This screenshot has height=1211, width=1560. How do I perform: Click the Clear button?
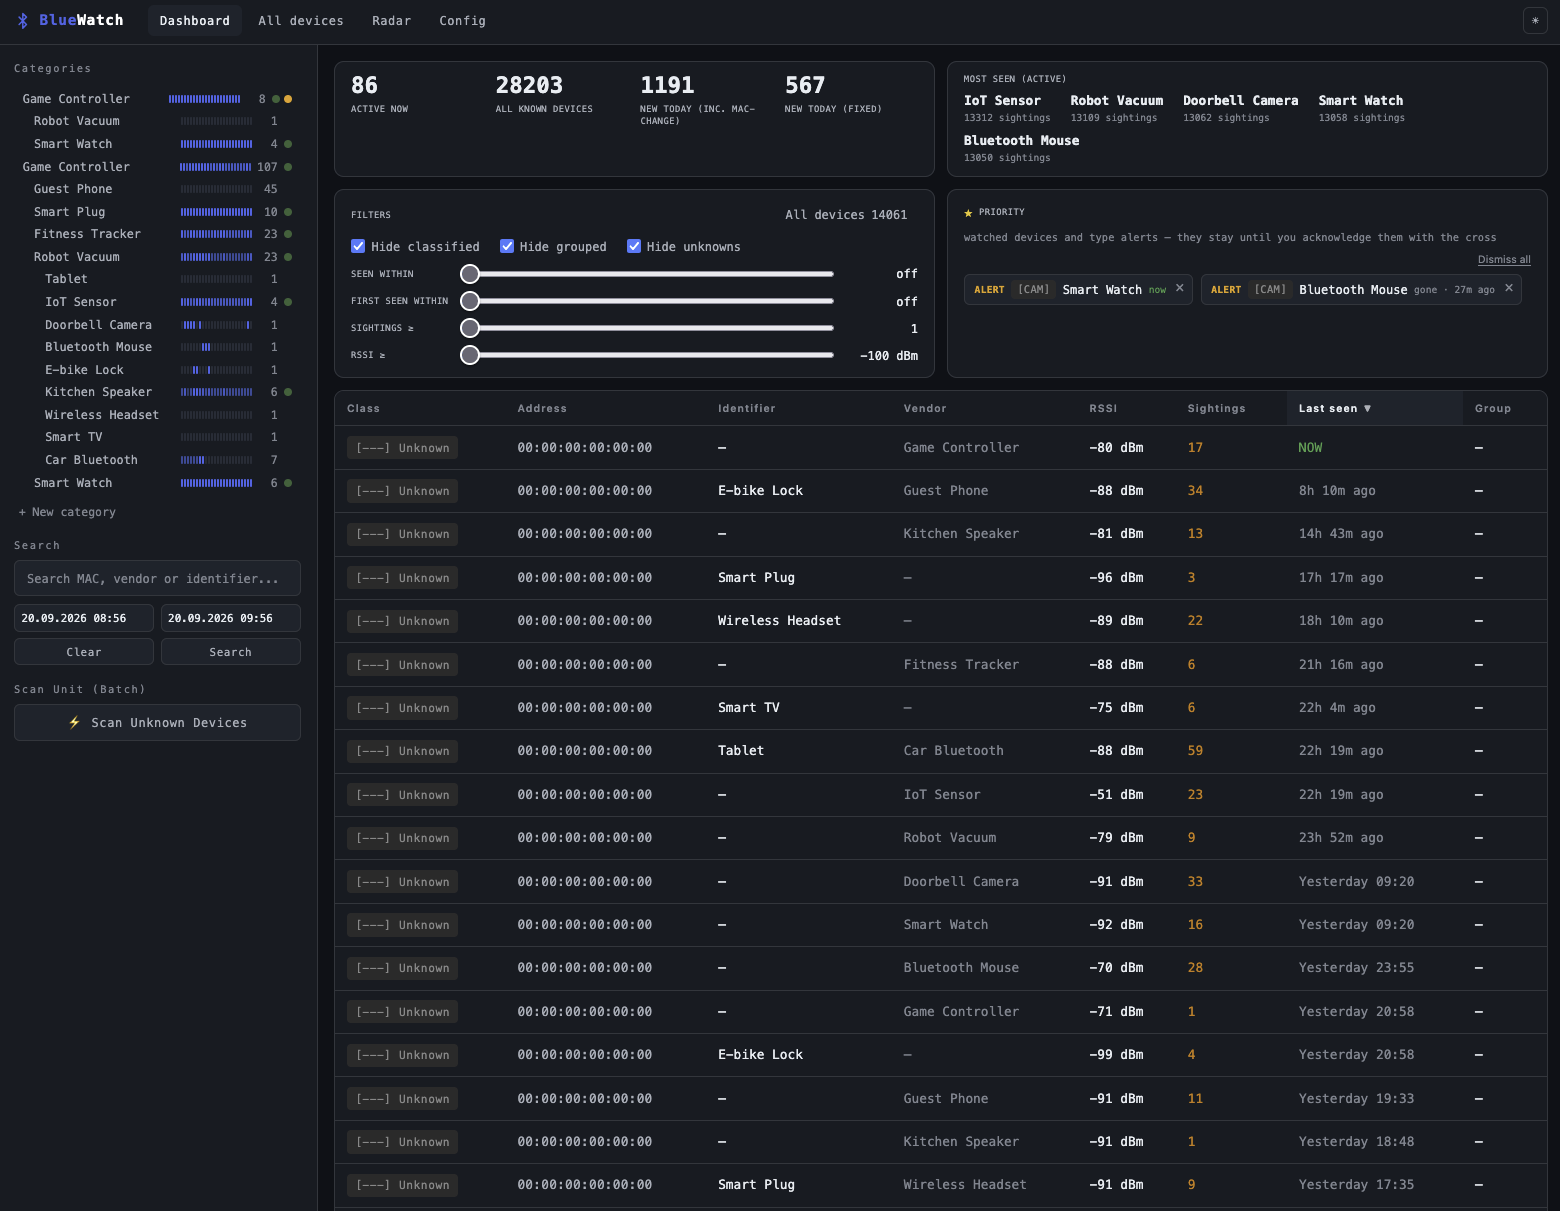point(84,651)
